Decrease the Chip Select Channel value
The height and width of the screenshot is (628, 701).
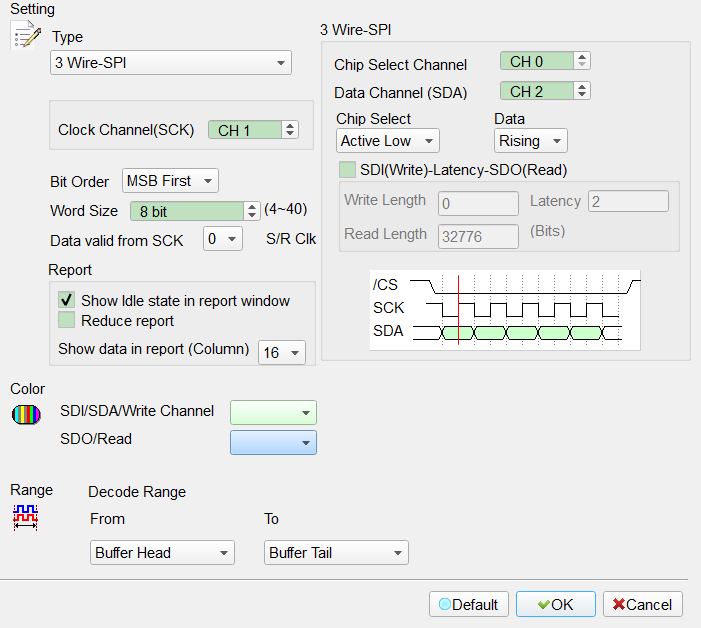coord(582,65)
